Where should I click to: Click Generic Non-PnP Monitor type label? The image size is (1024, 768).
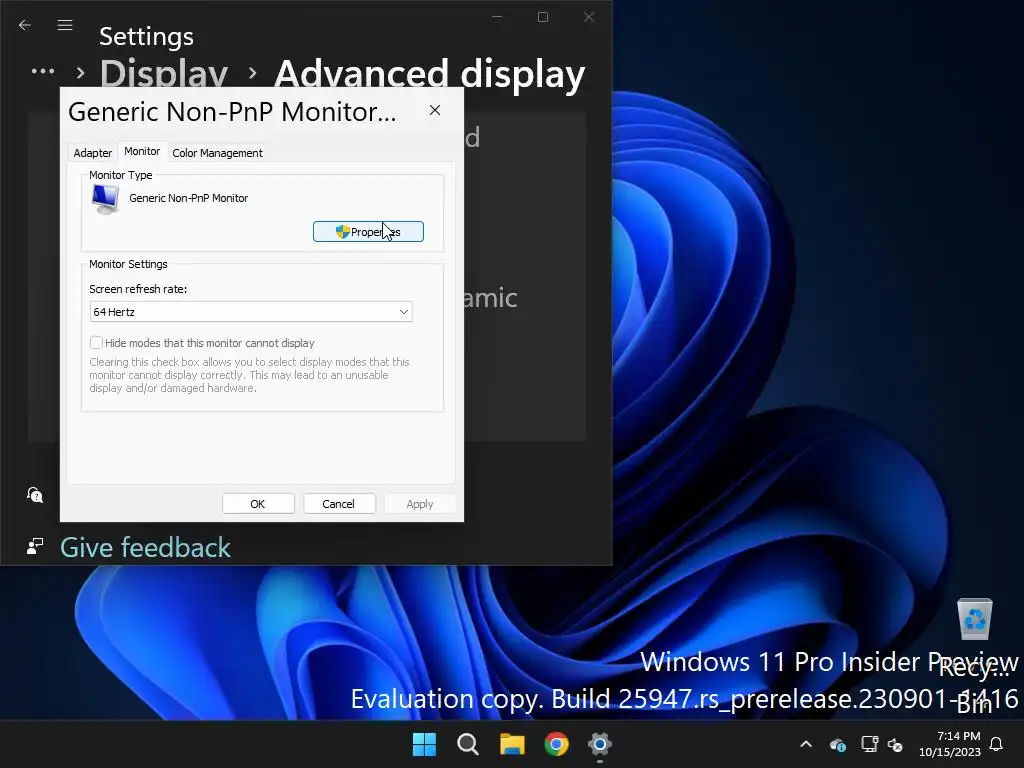(x=189, y=198)
